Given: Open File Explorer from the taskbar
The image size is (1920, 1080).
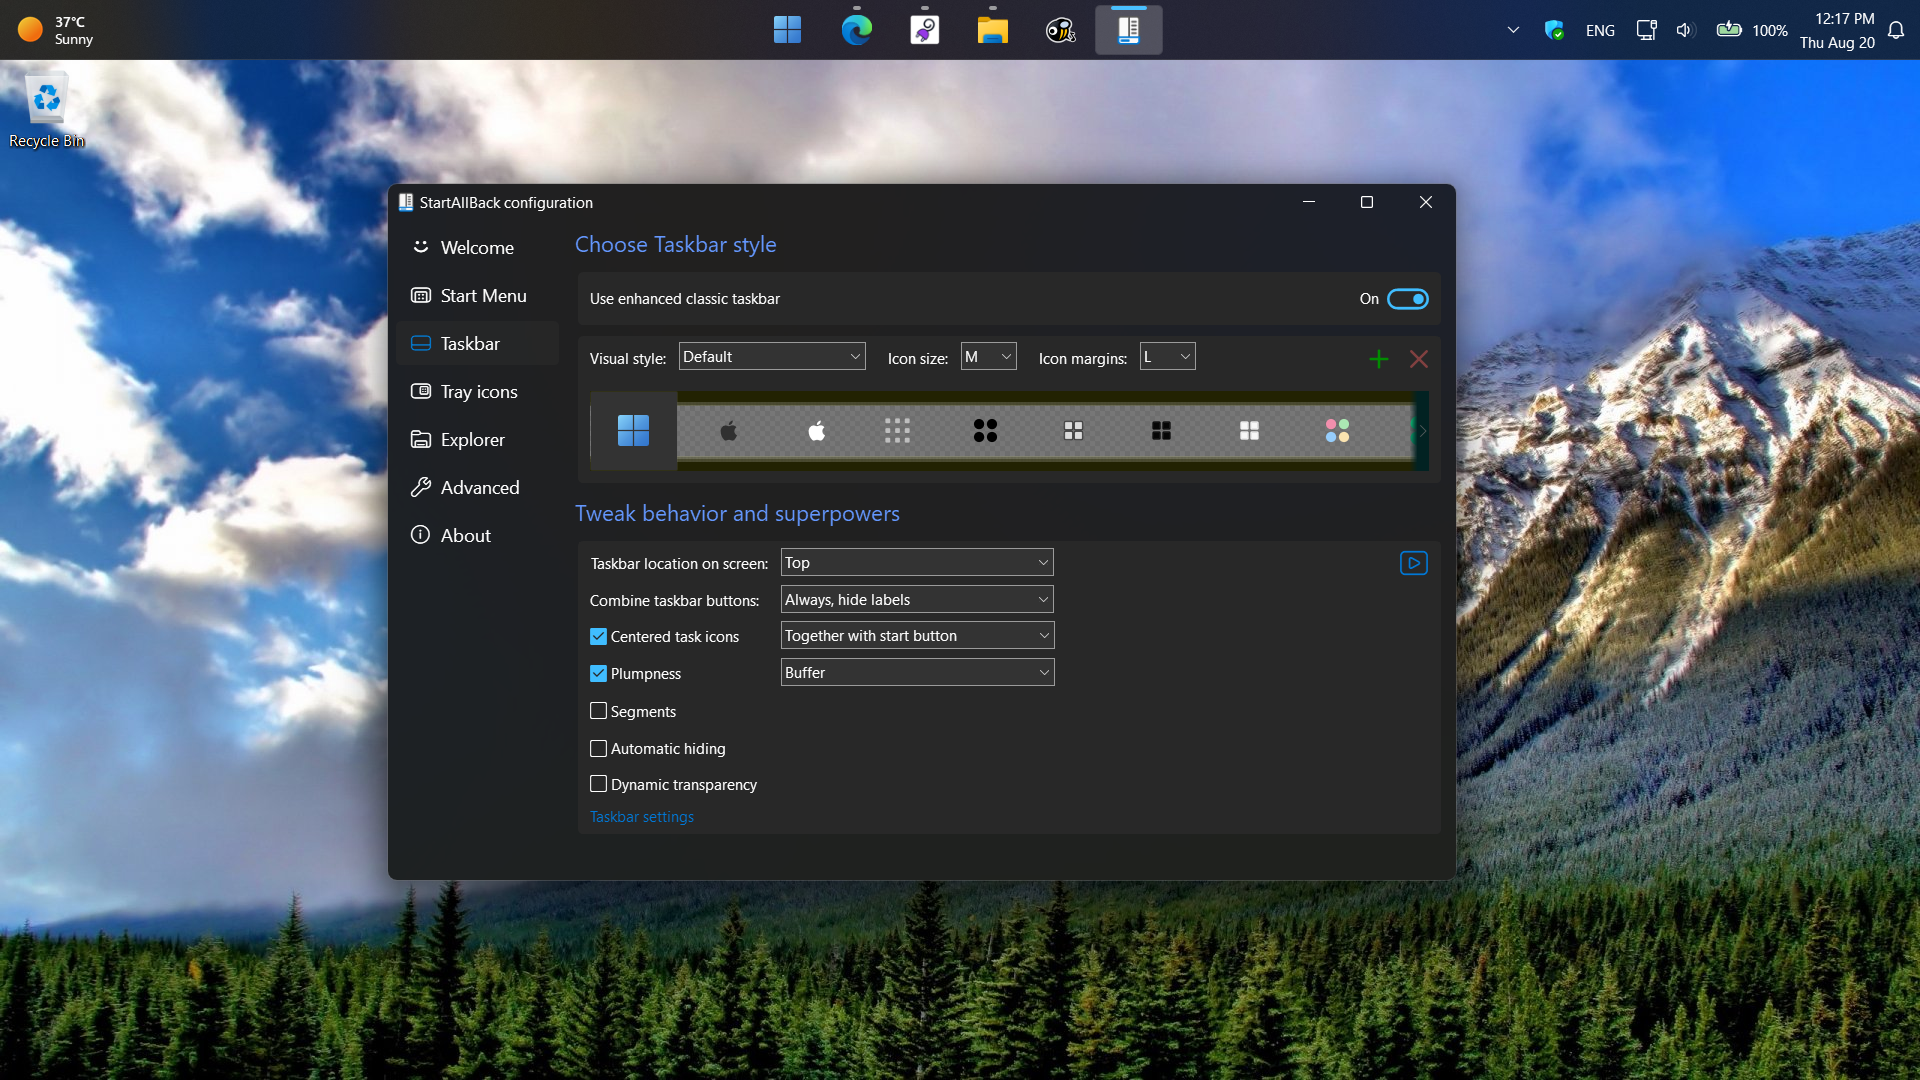Looking at the screenshot, I should [992, 30].
